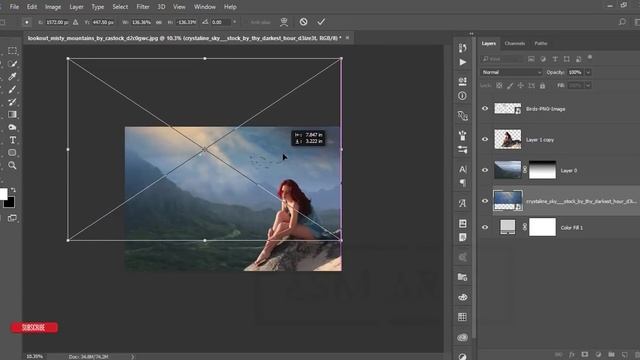This screenshot has width=640, height=360.
Task: Close the lookout_misty_mountains document tab
Action: tap(347, 38)
